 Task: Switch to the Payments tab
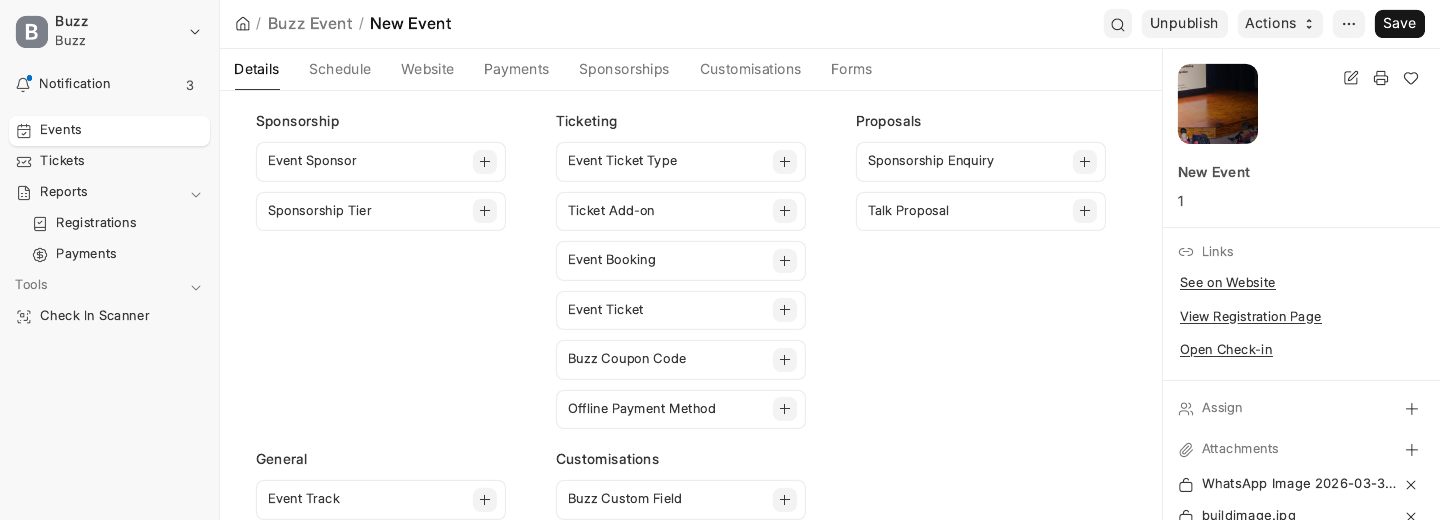517,70
